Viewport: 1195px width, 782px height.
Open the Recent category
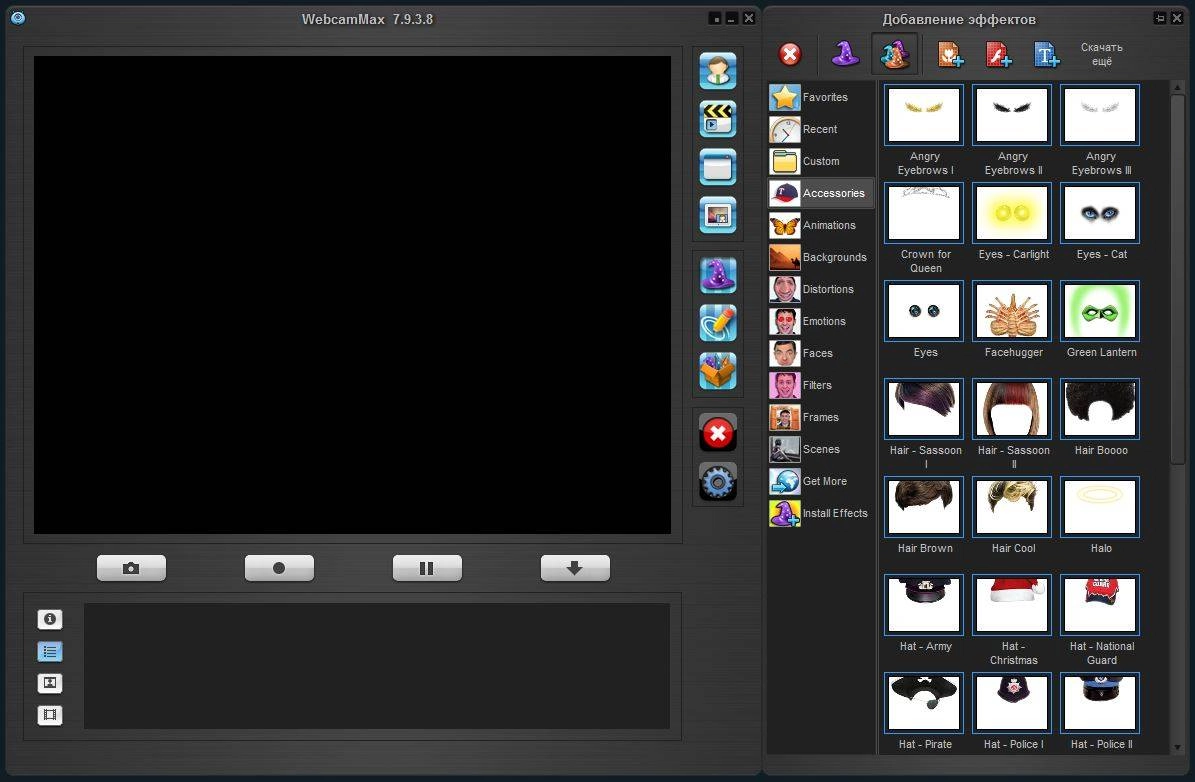pos(821,130)
